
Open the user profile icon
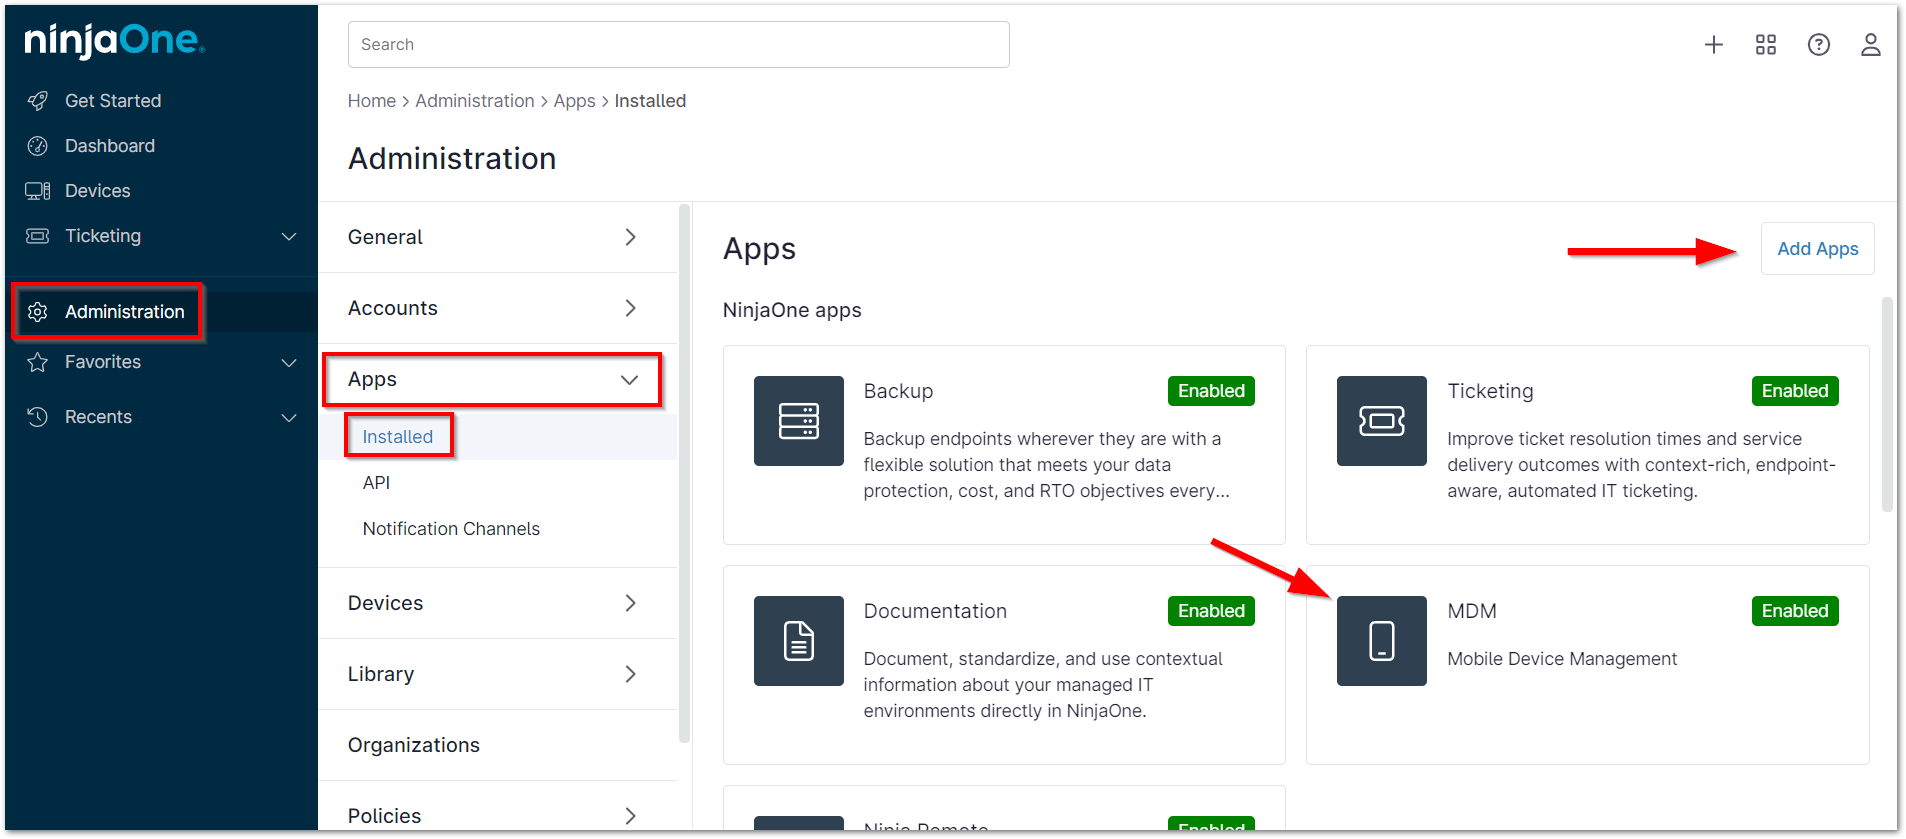1869,45
